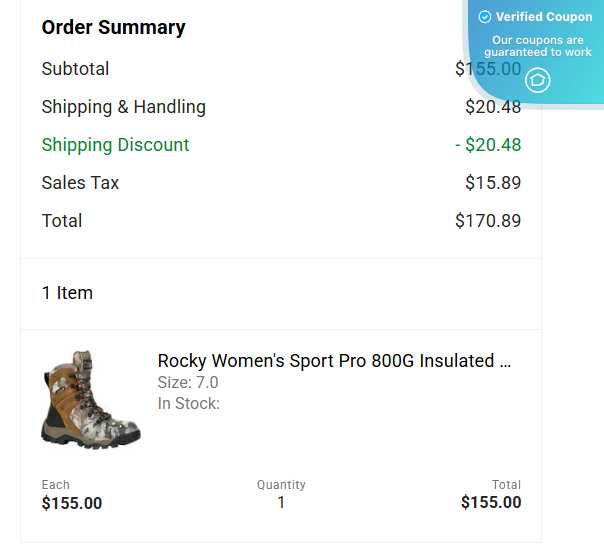Click the Verified Coupon heading text
The width and height of the screenshot is (604, 557).
[544, 17]
